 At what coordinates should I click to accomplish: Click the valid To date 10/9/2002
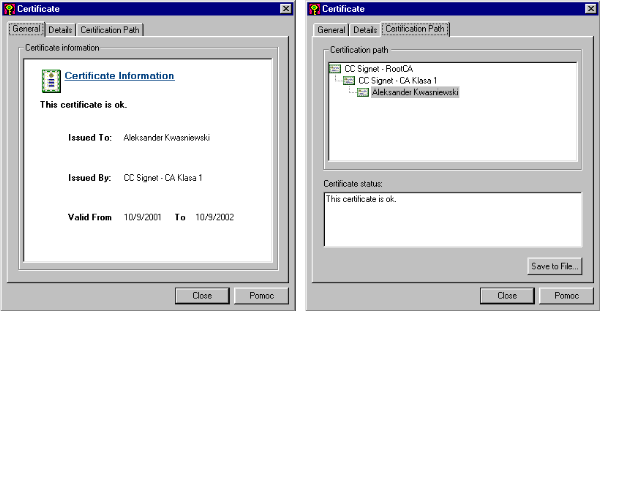click(x=215, y=217)
